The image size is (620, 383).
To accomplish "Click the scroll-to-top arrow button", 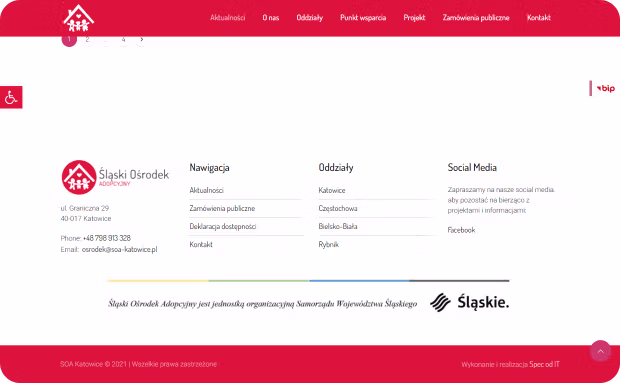I will [x=600, y=351].
